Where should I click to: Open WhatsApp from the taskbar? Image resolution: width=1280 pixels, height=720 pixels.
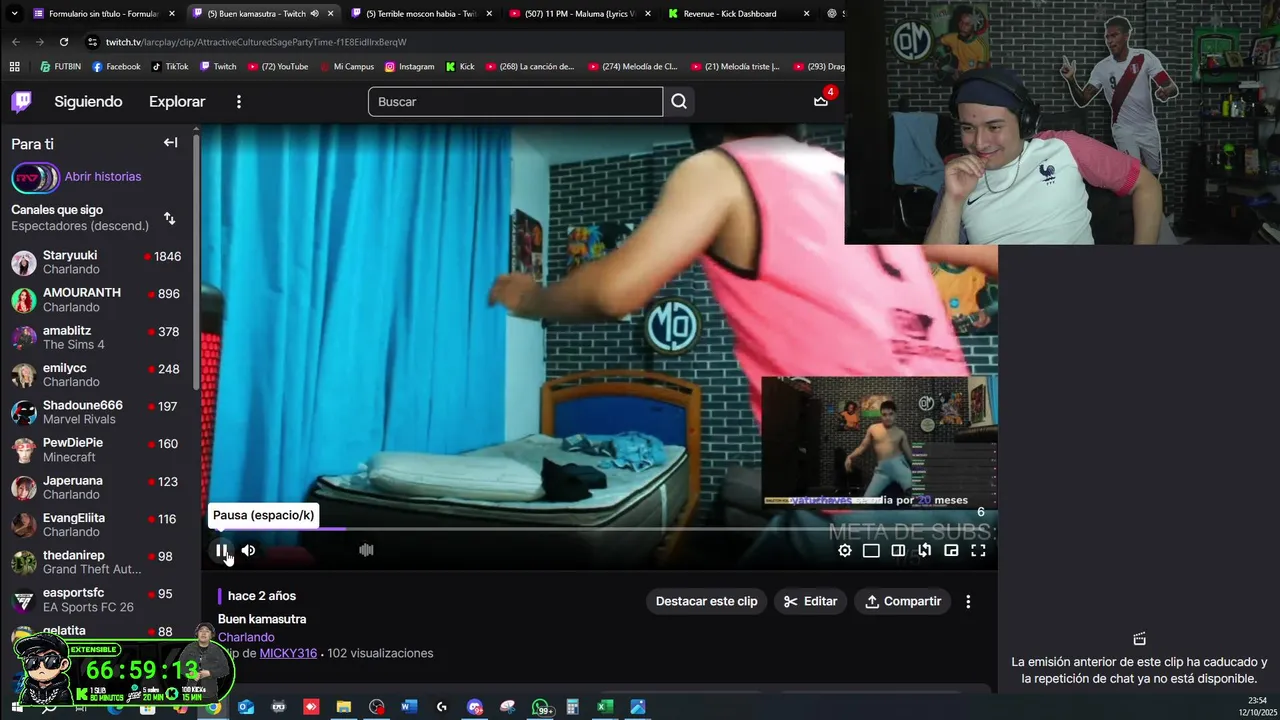click(x=541, y=707)
